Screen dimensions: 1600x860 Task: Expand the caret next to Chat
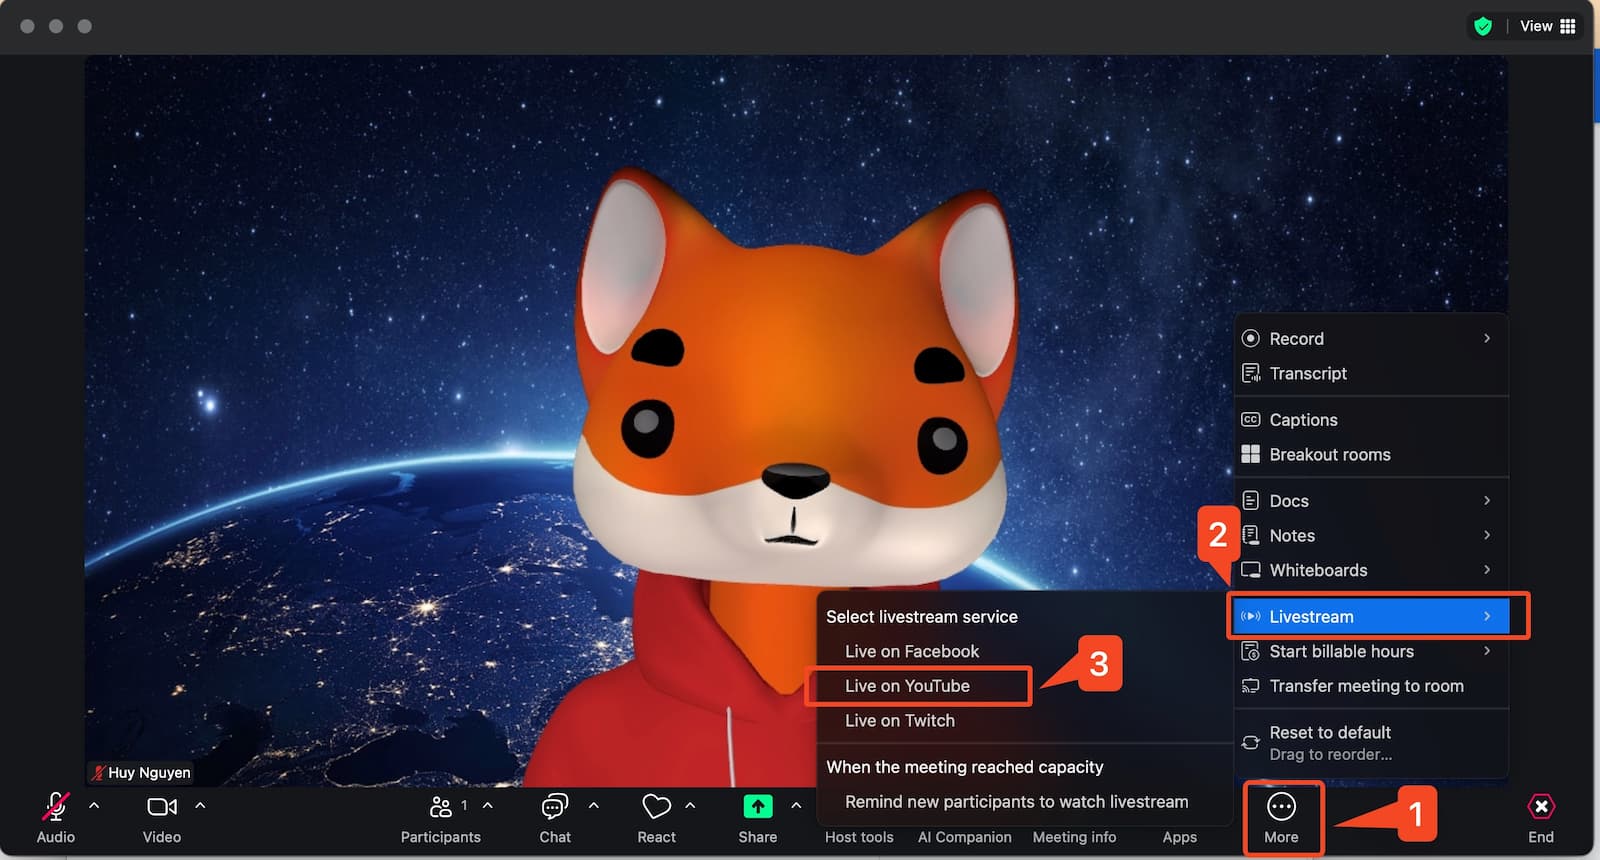[594, 804]
